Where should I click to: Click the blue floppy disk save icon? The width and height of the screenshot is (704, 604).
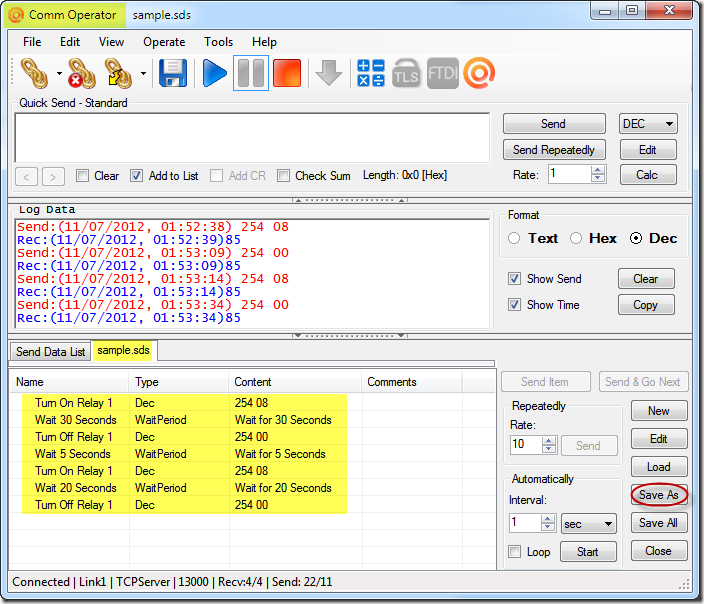[173, 73]
